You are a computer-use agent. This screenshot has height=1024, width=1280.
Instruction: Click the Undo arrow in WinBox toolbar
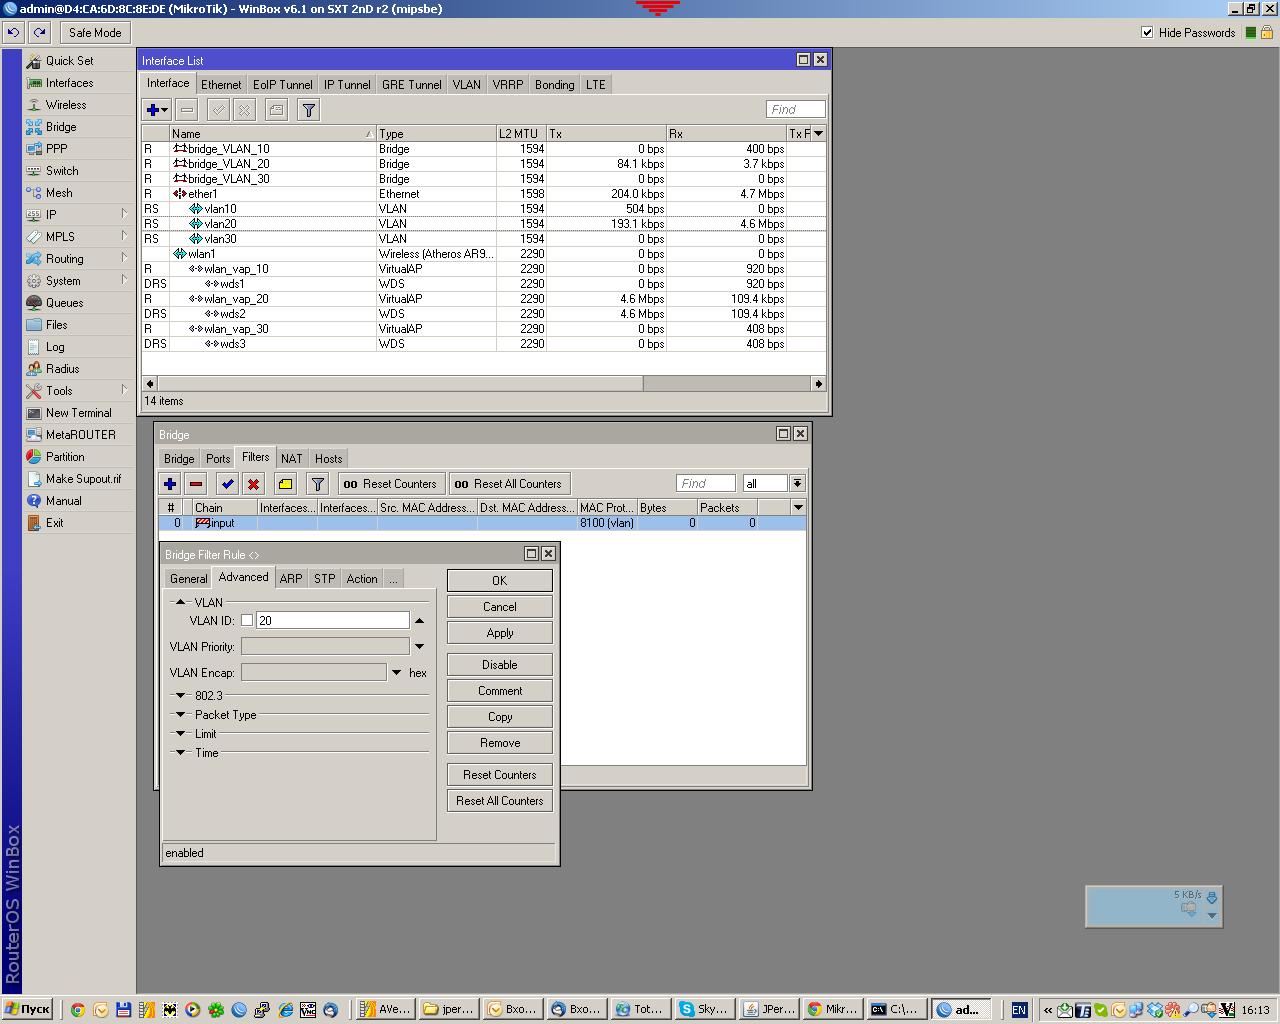click(x=13, y=33)
